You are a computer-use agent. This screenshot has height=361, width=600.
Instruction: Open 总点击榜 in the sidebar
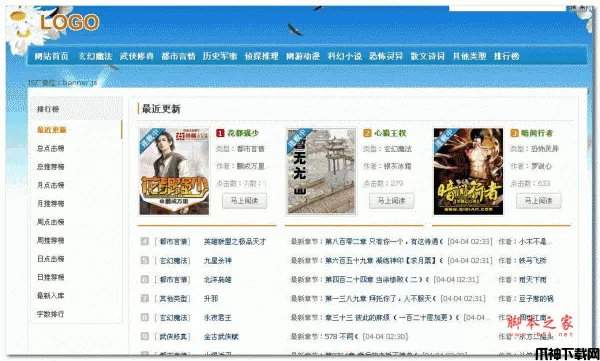click(51, 149)
